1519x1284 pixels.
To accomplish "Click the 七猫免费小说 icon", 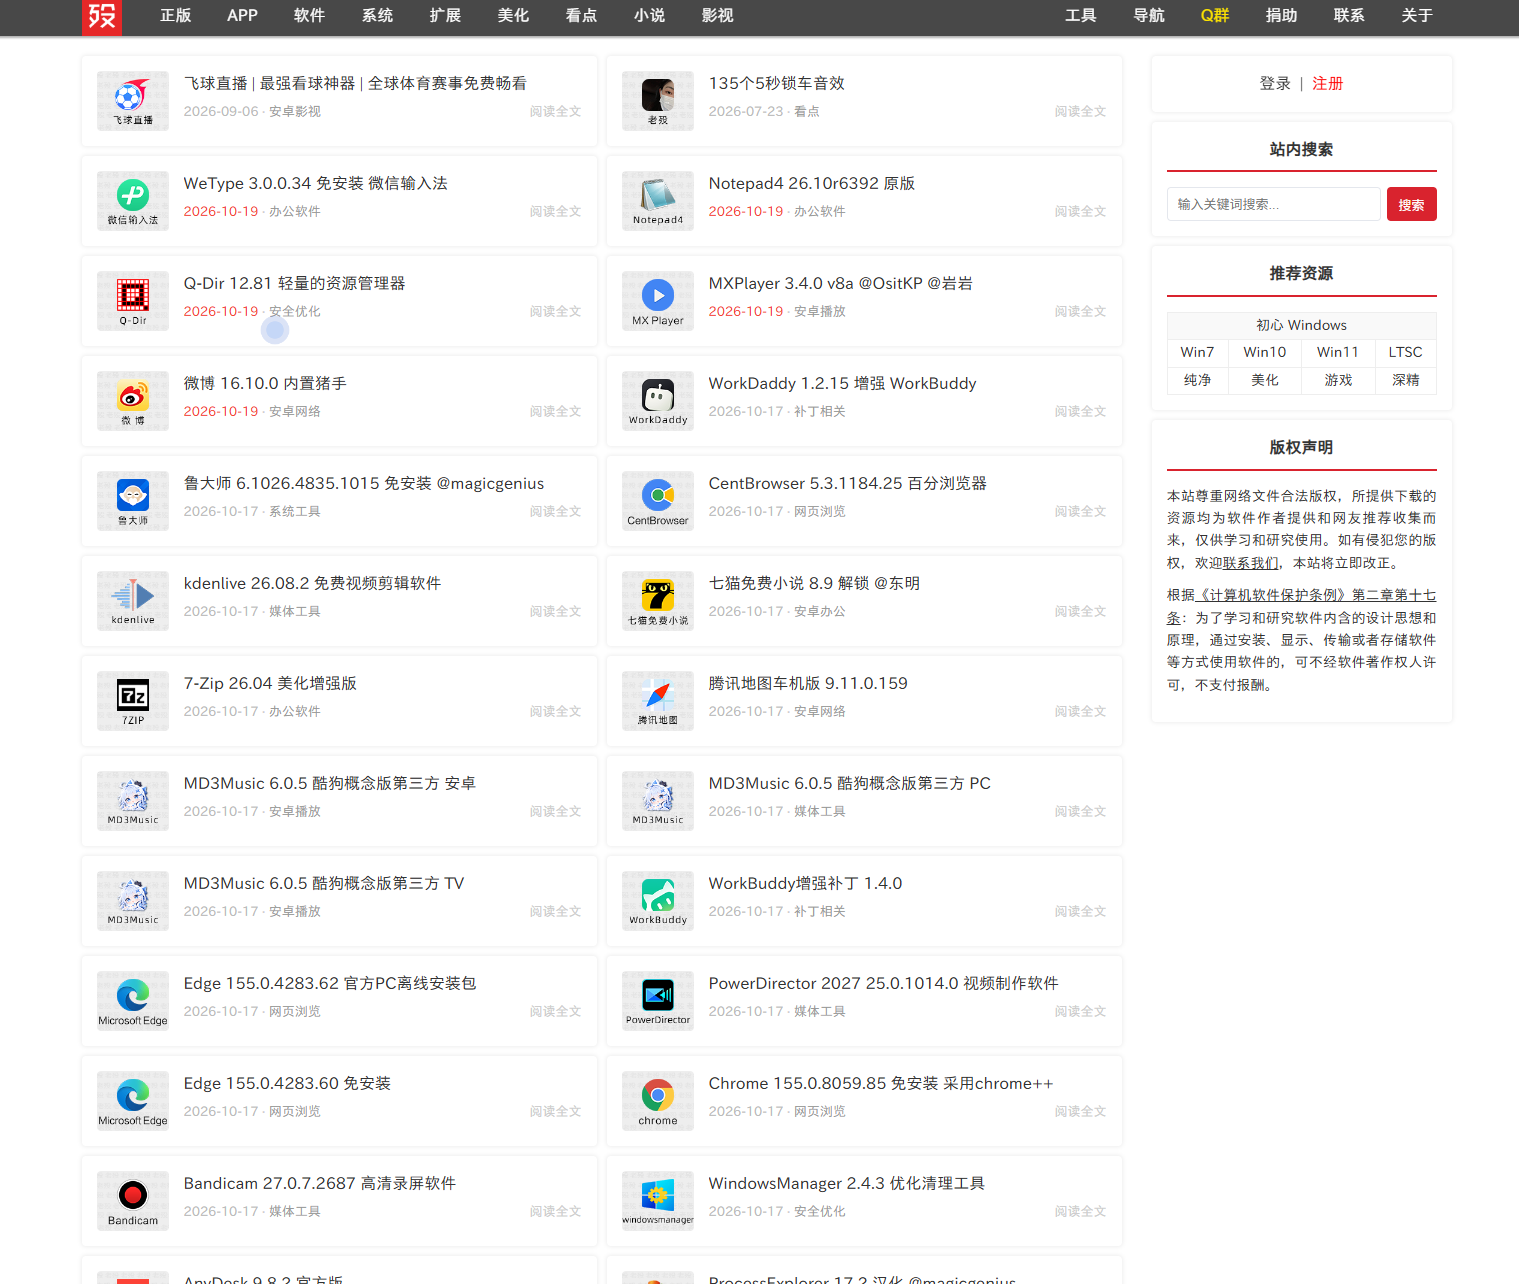I will click(x=658, y=601).
